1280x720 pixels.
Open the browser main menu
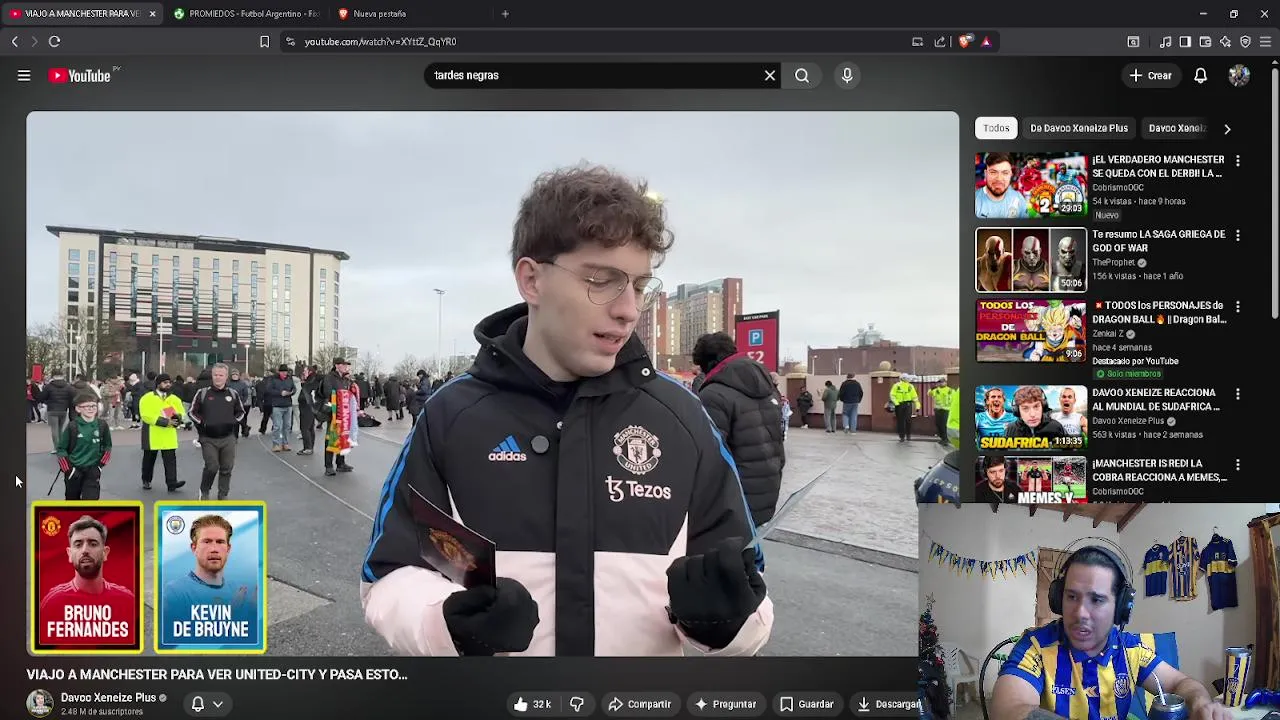(x=1265, y=41)
